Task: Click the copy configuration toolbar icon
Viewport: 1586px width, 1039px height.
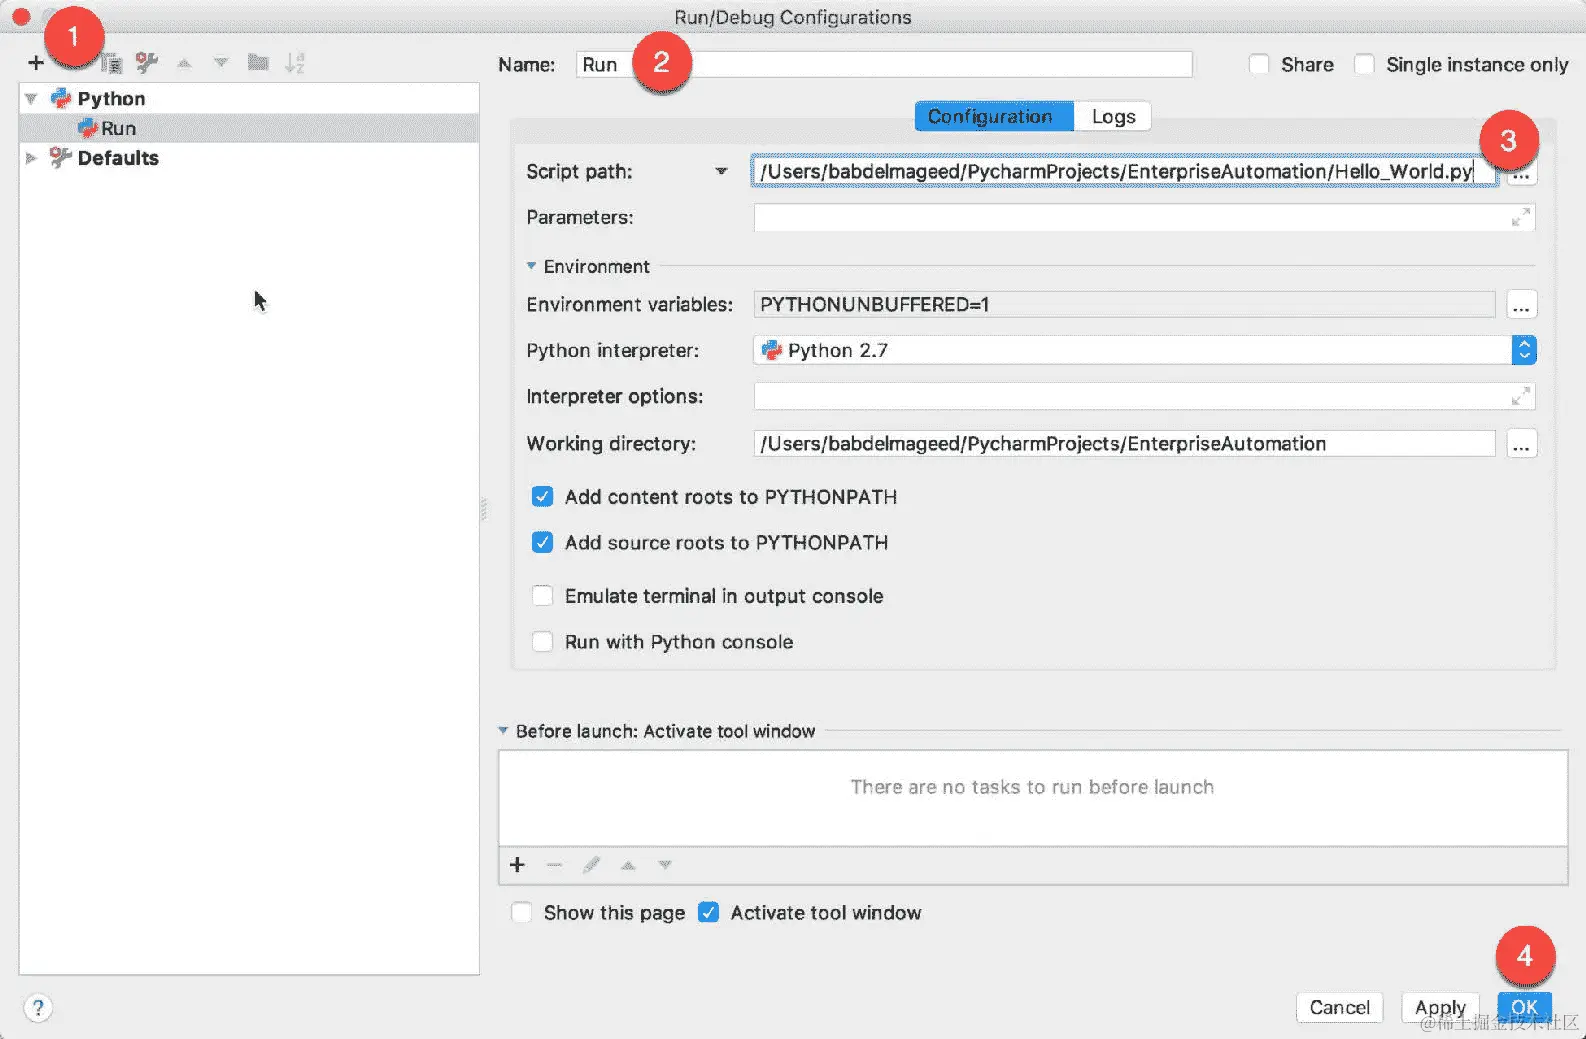Action: click(x=111, y=63)
